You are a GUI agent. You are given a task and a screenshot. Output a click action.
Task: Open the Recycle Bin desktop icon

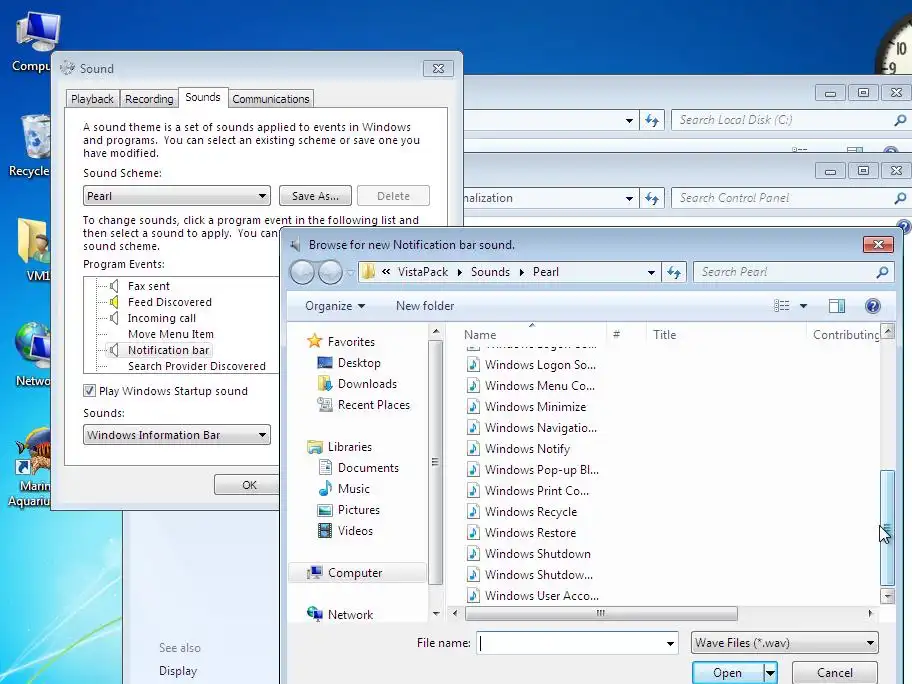32,145
